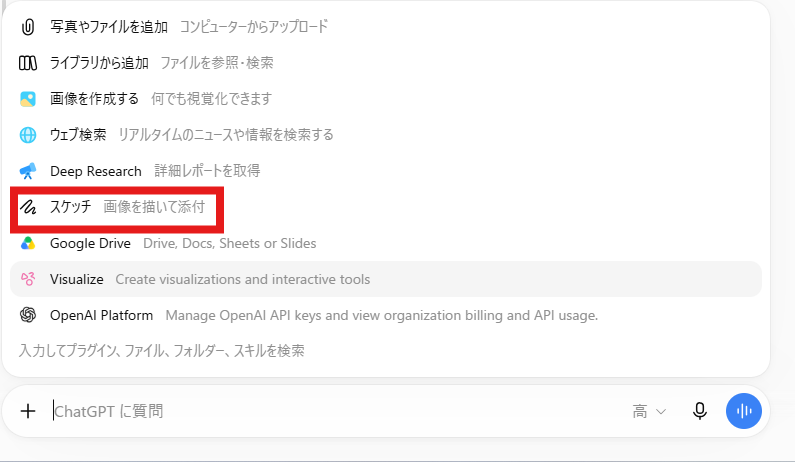Click the sketch scribble icon
This screenshot has width=795, height=462.
[28, 207]
